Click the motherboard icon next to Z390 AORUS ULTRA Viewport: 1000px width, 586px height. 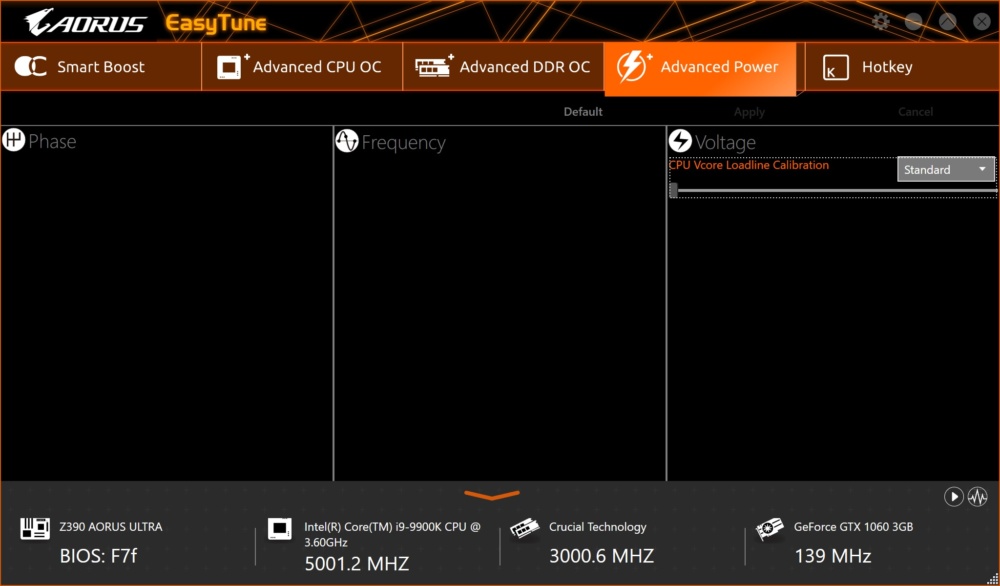click(35, 529)
